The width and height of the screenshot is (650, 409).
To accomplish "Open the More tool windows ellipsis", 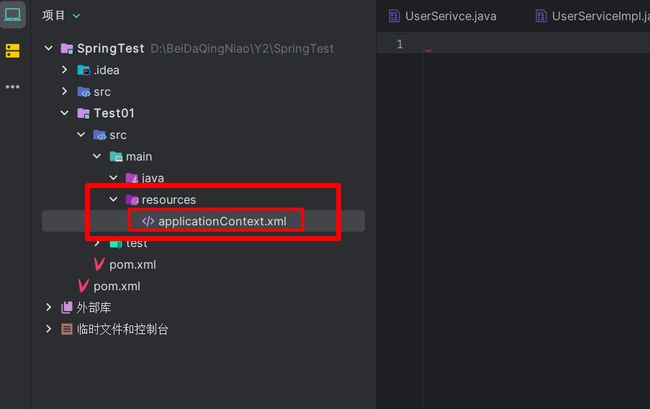I will (x=13, y=87).
